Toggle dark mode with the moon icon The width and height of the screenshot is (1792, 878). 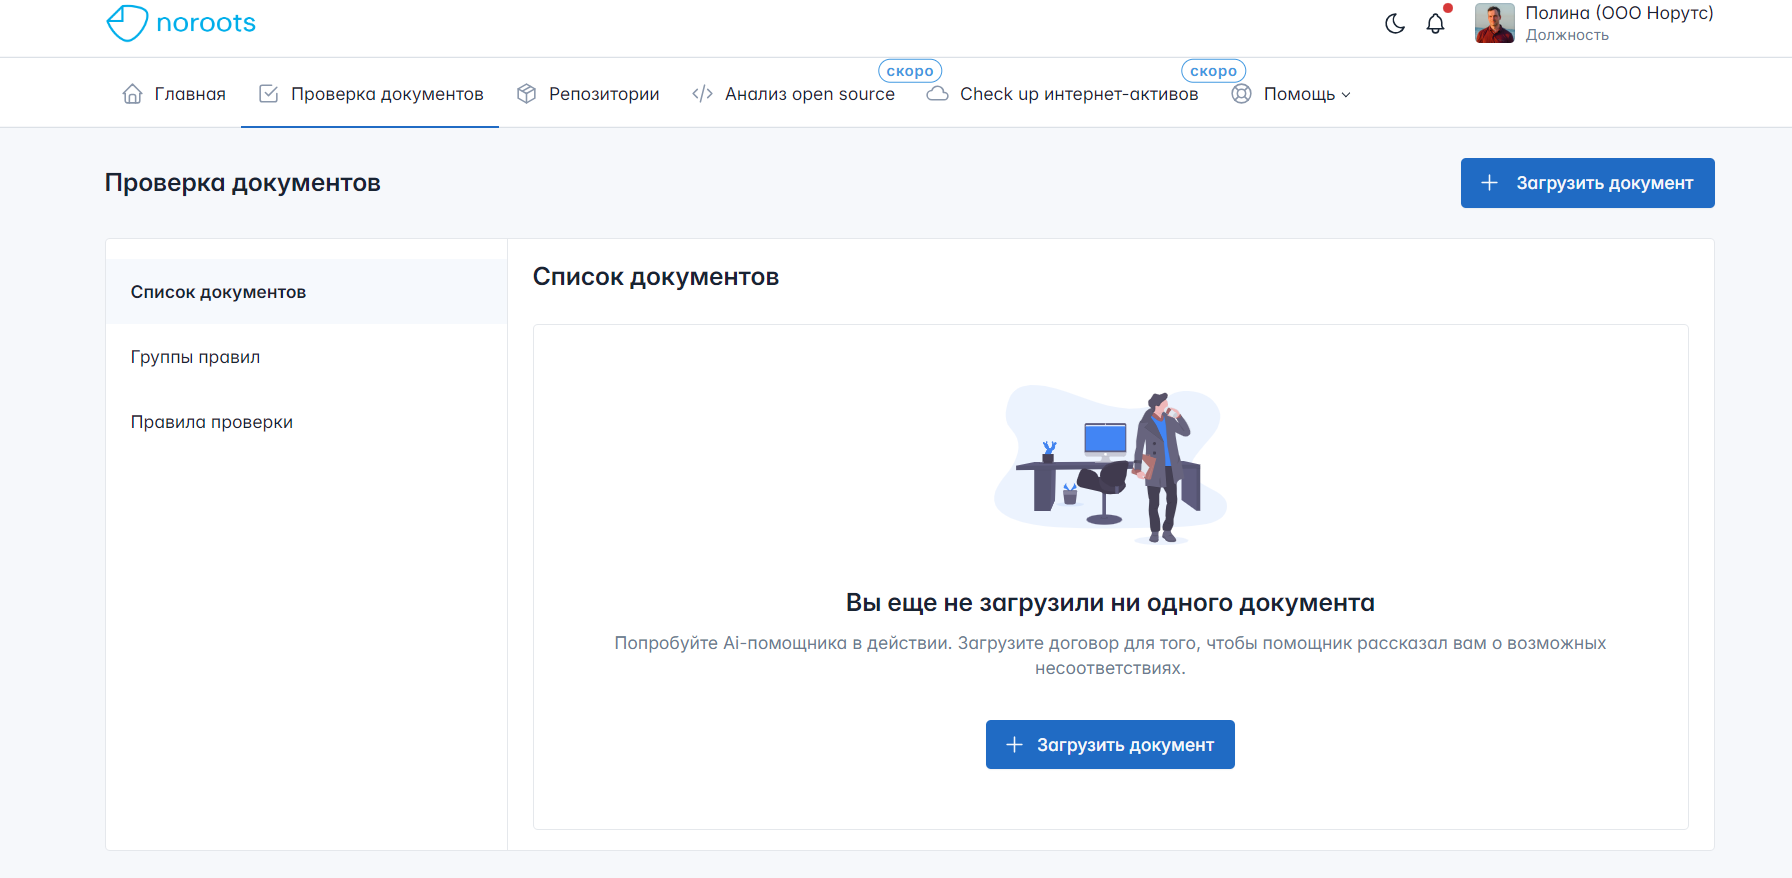click(1394, 24)
